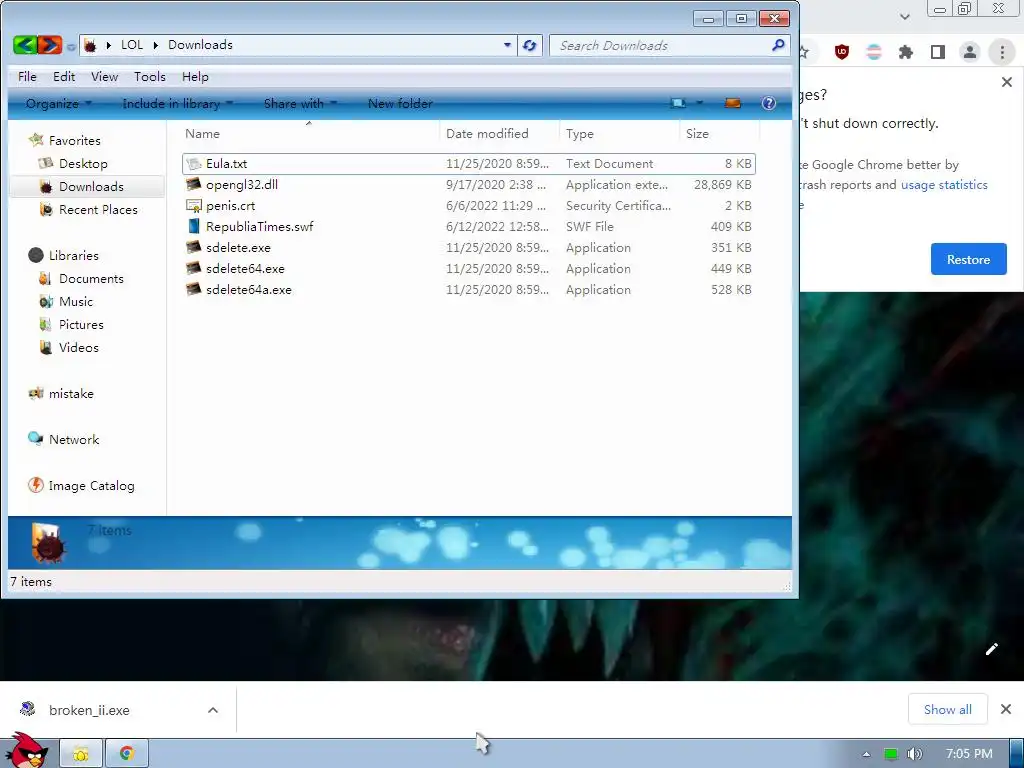Image resolution: width=1024 pixels, height=768 pixels.
Task: Sort by the Type column header
Action: [619, 134]
